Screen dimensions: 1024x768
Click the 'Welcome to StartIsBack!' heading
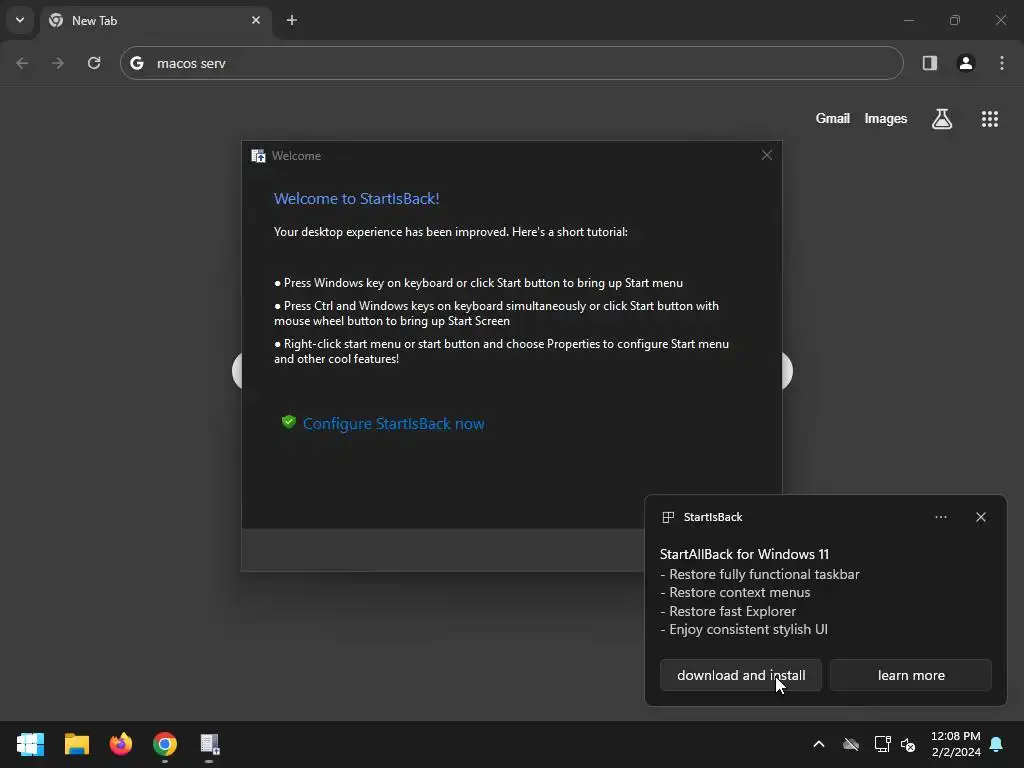coord(357,199)
